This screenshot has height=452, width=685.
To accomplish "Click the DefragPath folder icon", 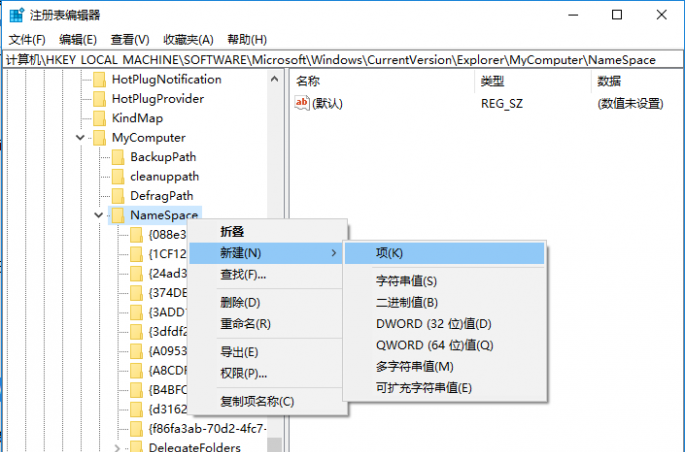I will 118,196.
